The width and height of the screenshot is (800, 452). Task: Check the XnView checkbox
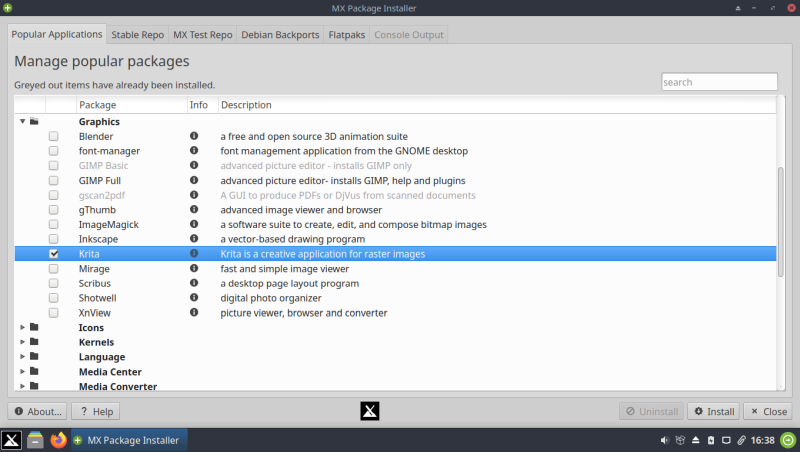[x=54, y=312]
